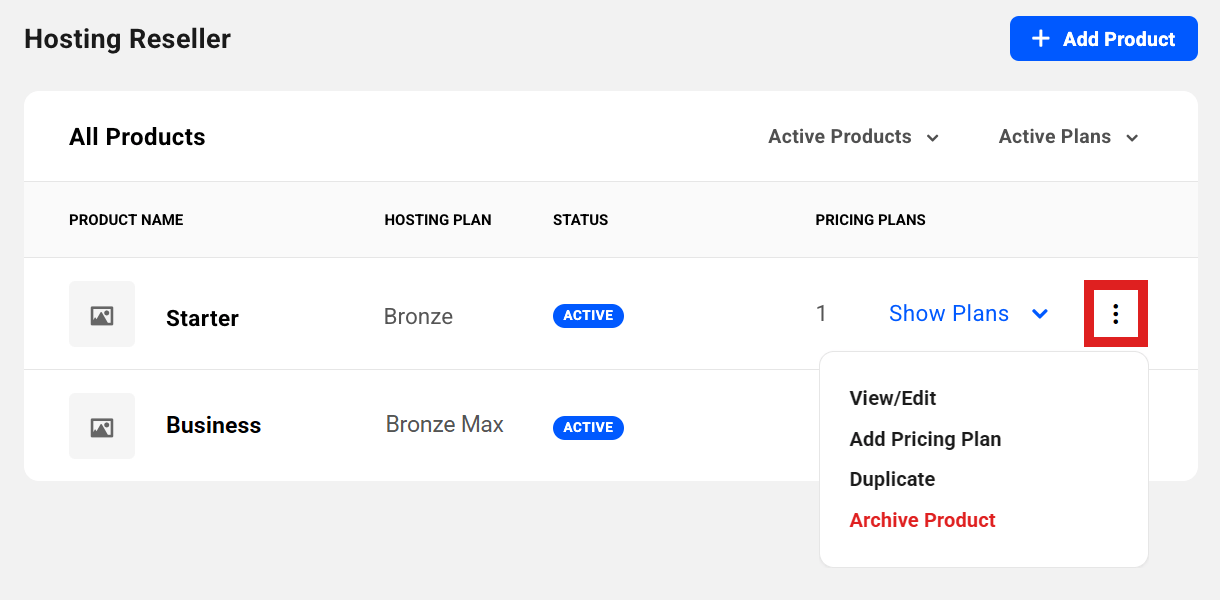Select Add Pricing Plan menu entry
This screenshot has height=600, width=1220.
[925, 439]
